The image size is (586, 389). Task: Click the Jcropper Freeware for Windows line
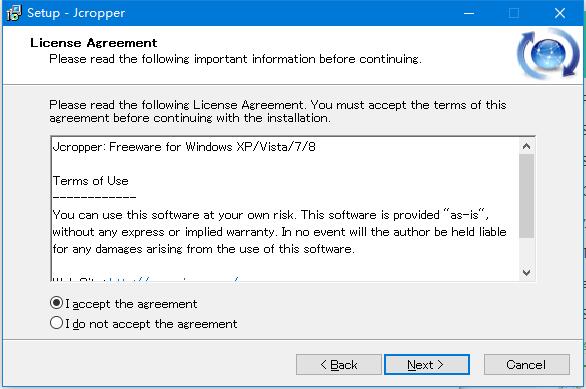(184, 146)
